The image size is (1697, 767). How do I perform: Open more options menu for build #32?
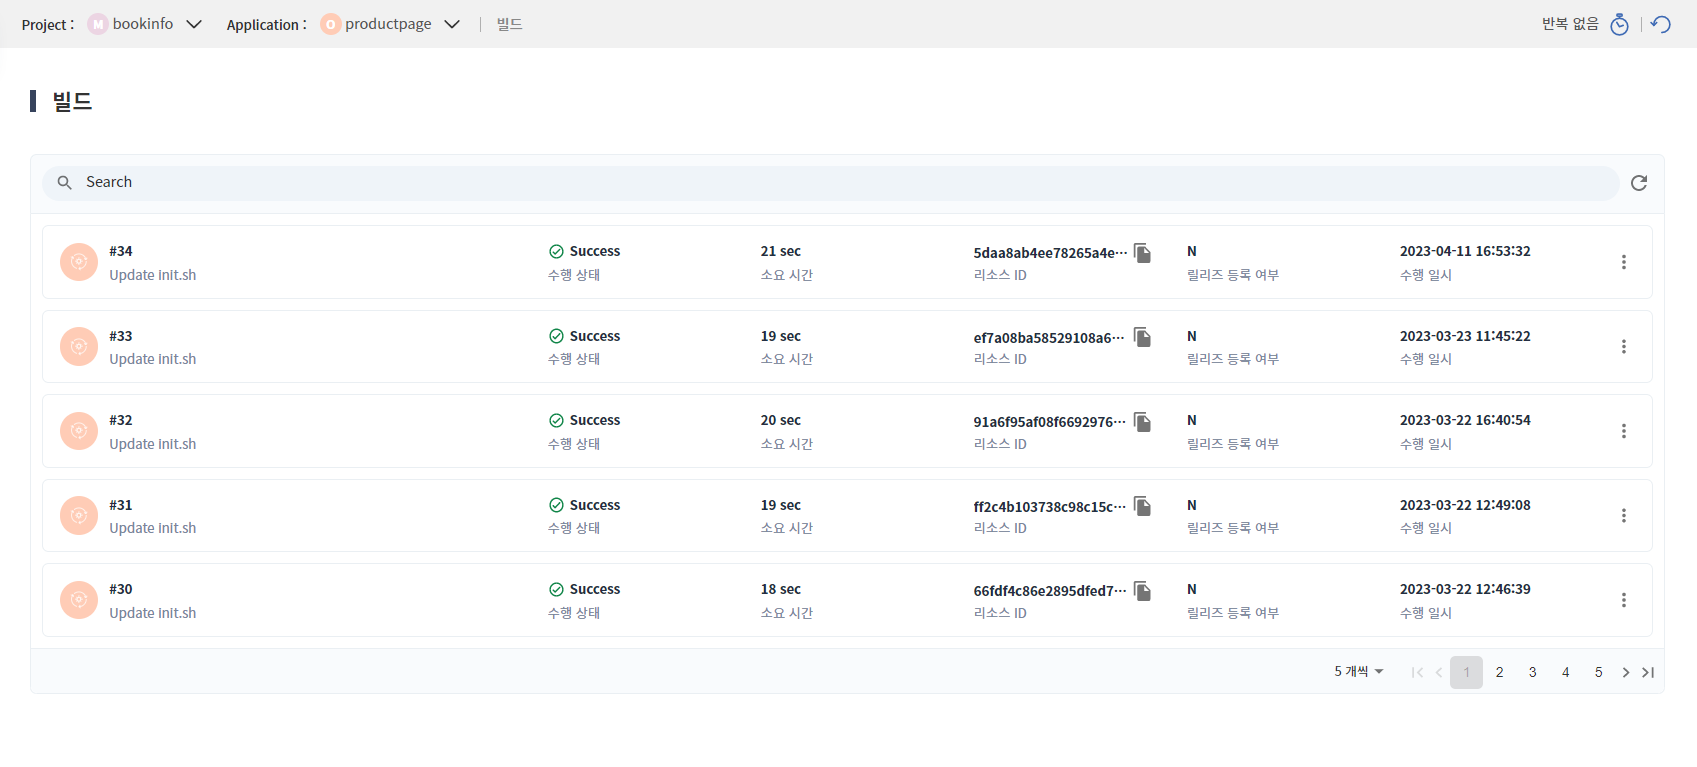(1623, 431)
